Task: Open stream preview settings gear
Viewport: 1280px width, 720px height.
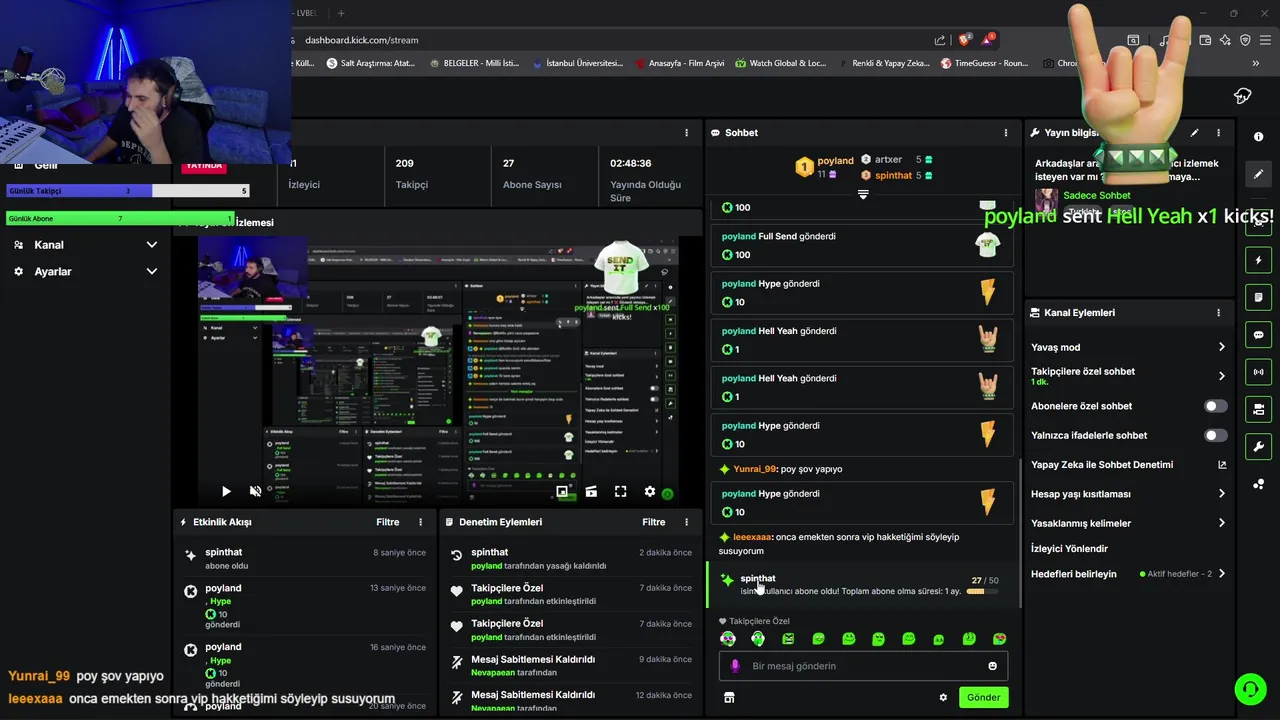Action: (x=650, y=491)
